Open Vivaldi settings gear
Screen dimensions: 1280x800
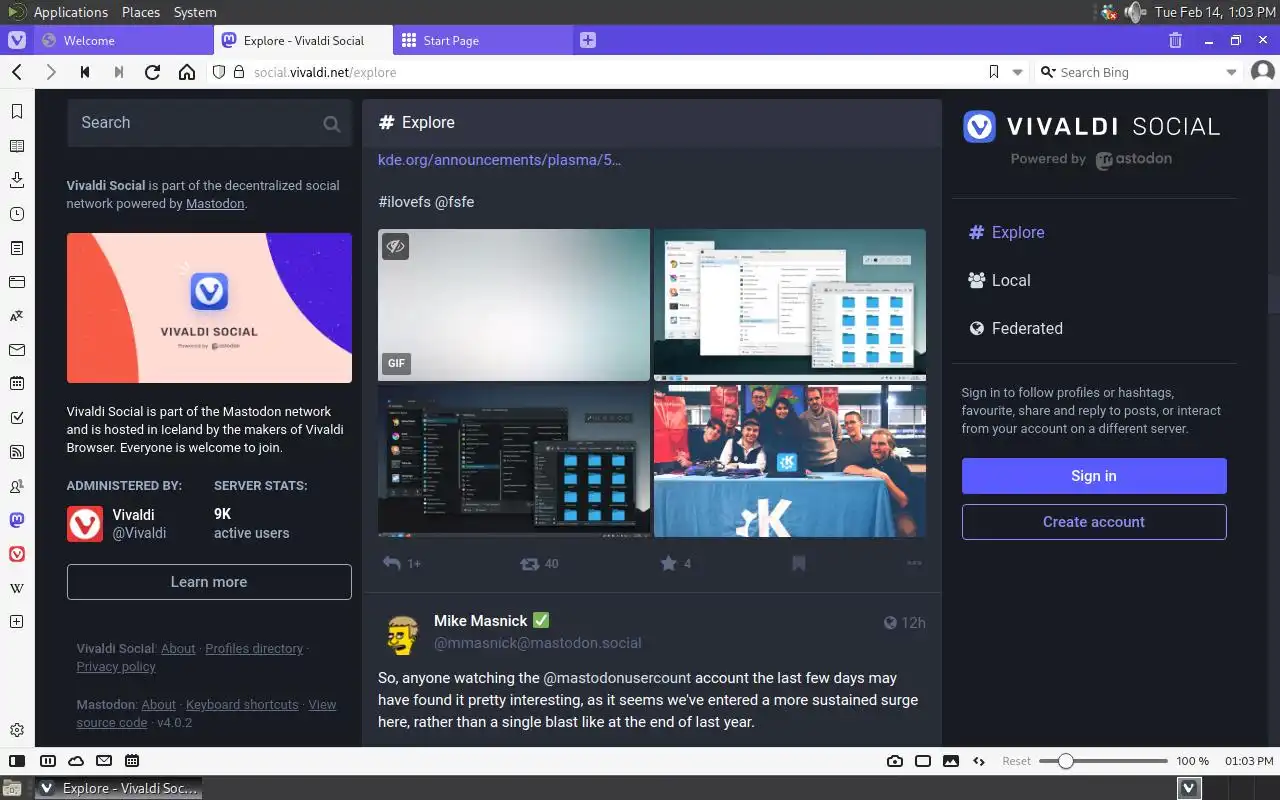click(17, 730)
